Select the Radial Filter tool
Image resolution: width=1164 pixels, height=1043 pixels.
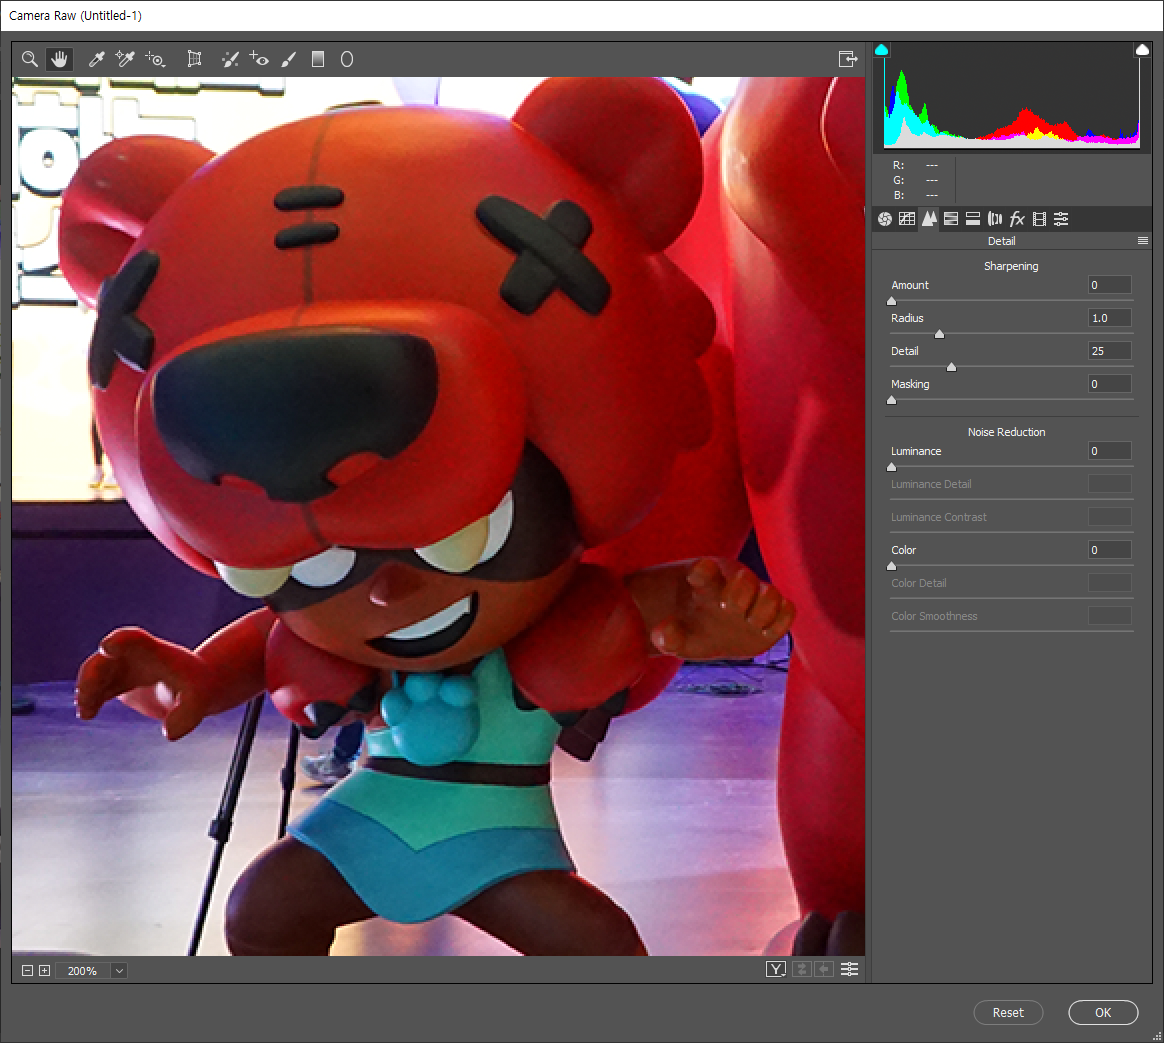coord(347,59)
